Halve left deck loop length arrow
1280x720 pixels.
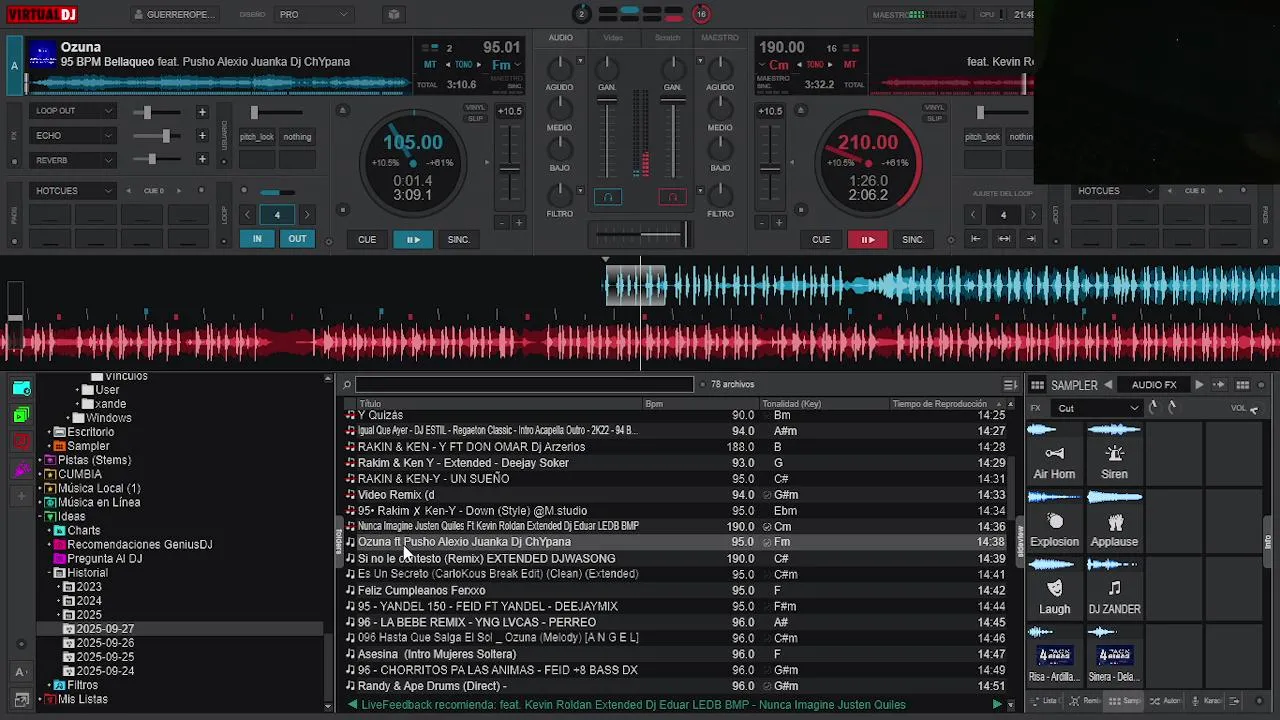[x=247, y=214]
